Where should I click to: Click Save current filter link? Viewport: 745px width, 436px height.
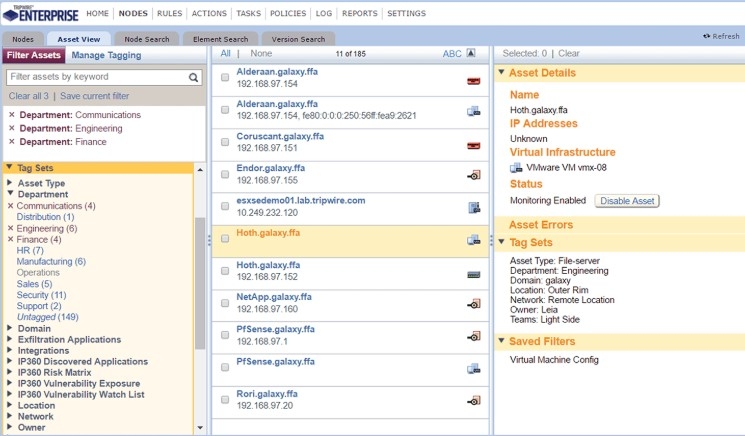[95, 96]
